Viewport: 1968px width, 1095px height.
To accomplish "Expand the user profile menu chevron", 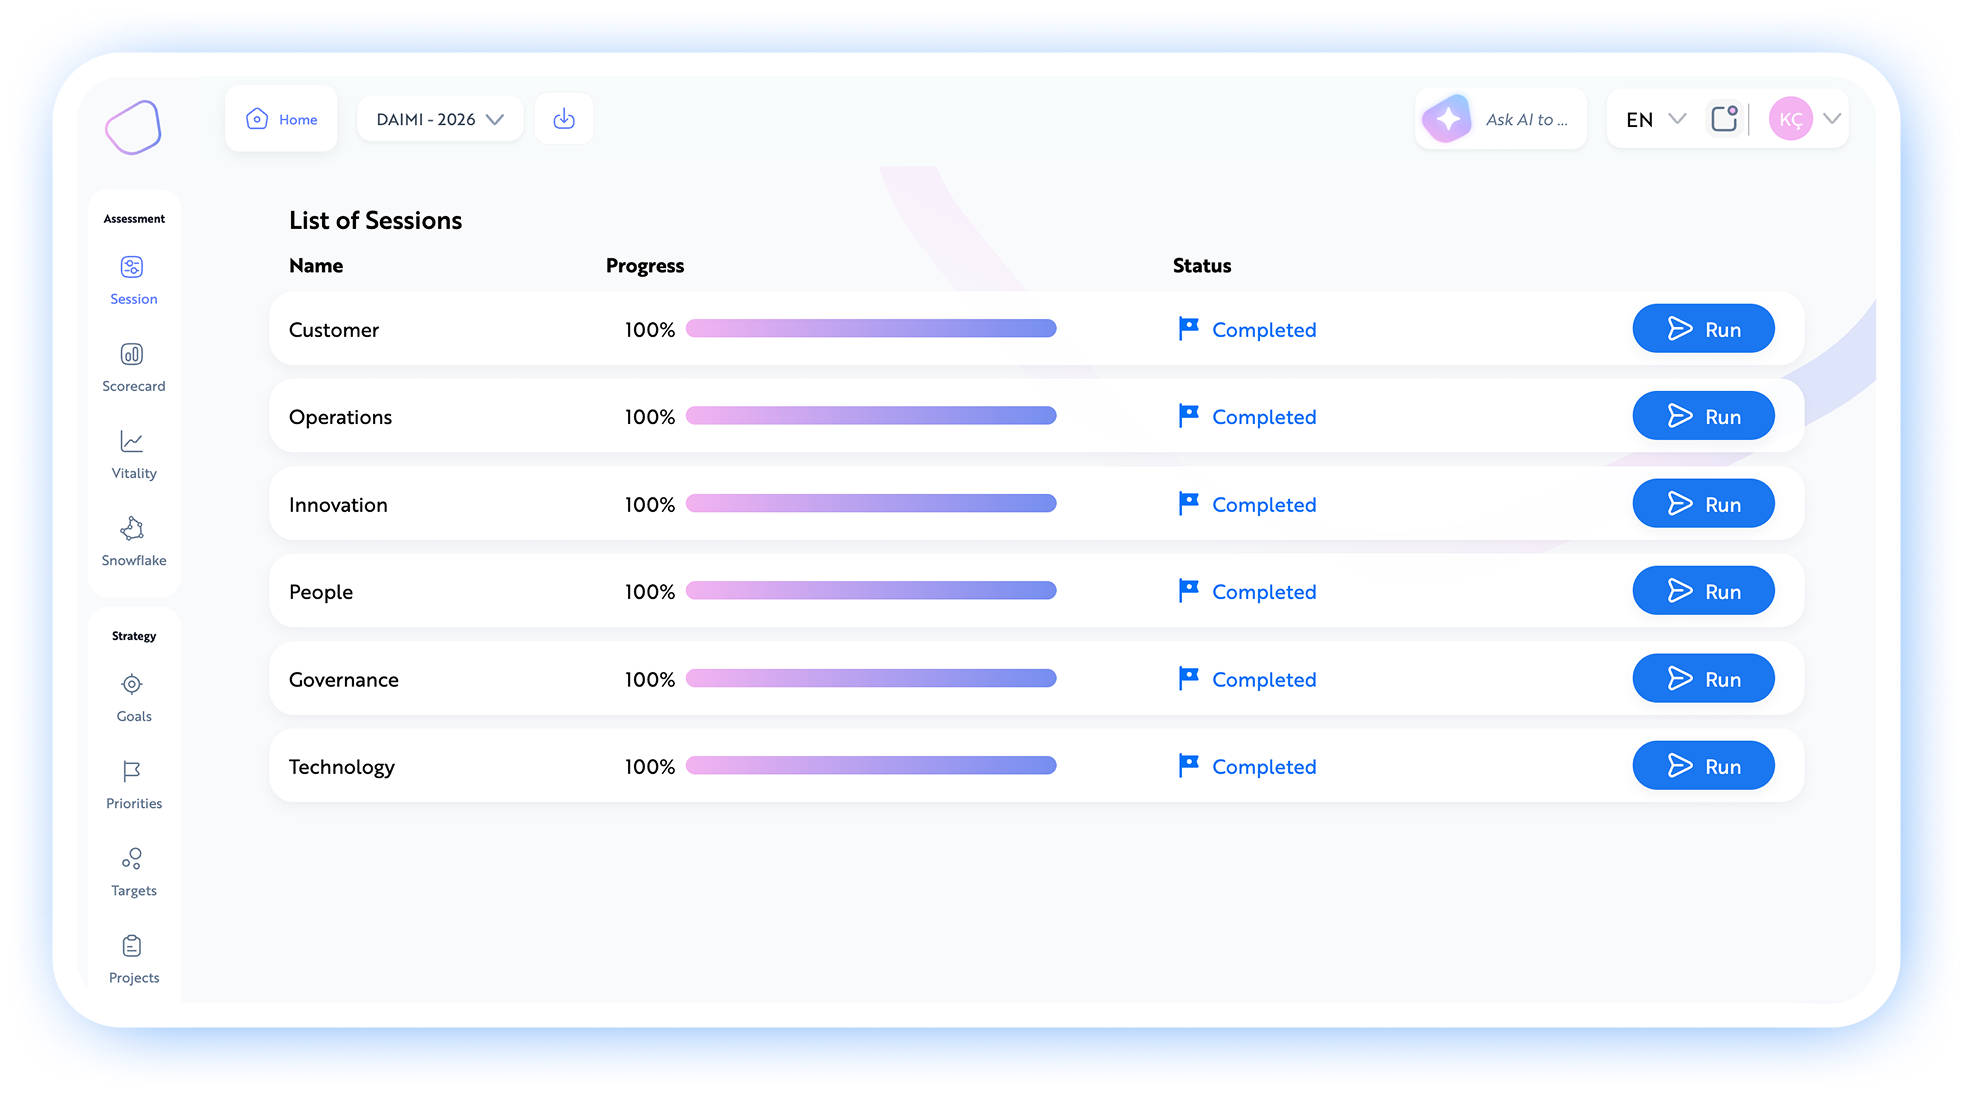I will (x=1832, y=119).
